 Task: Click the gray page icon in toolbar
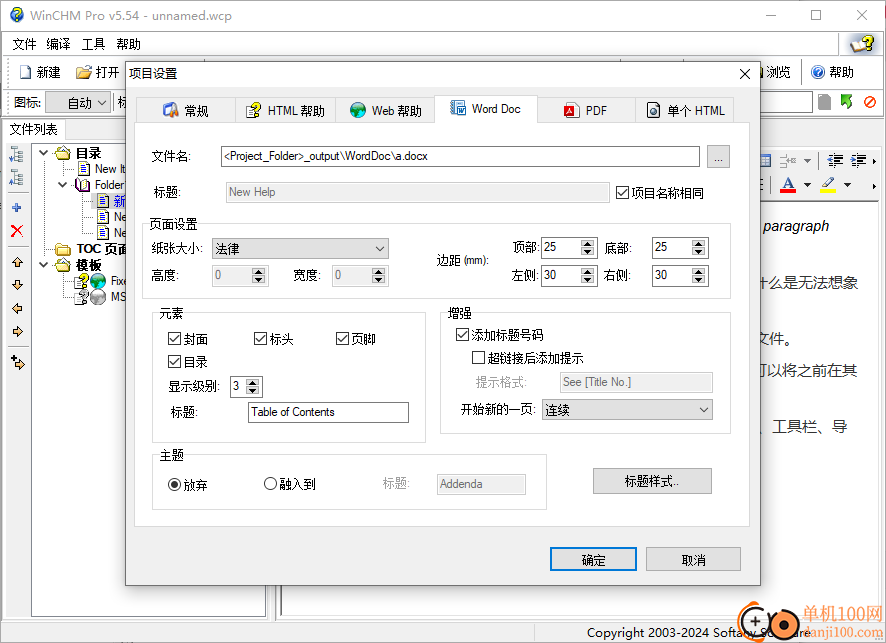(824, 102)
